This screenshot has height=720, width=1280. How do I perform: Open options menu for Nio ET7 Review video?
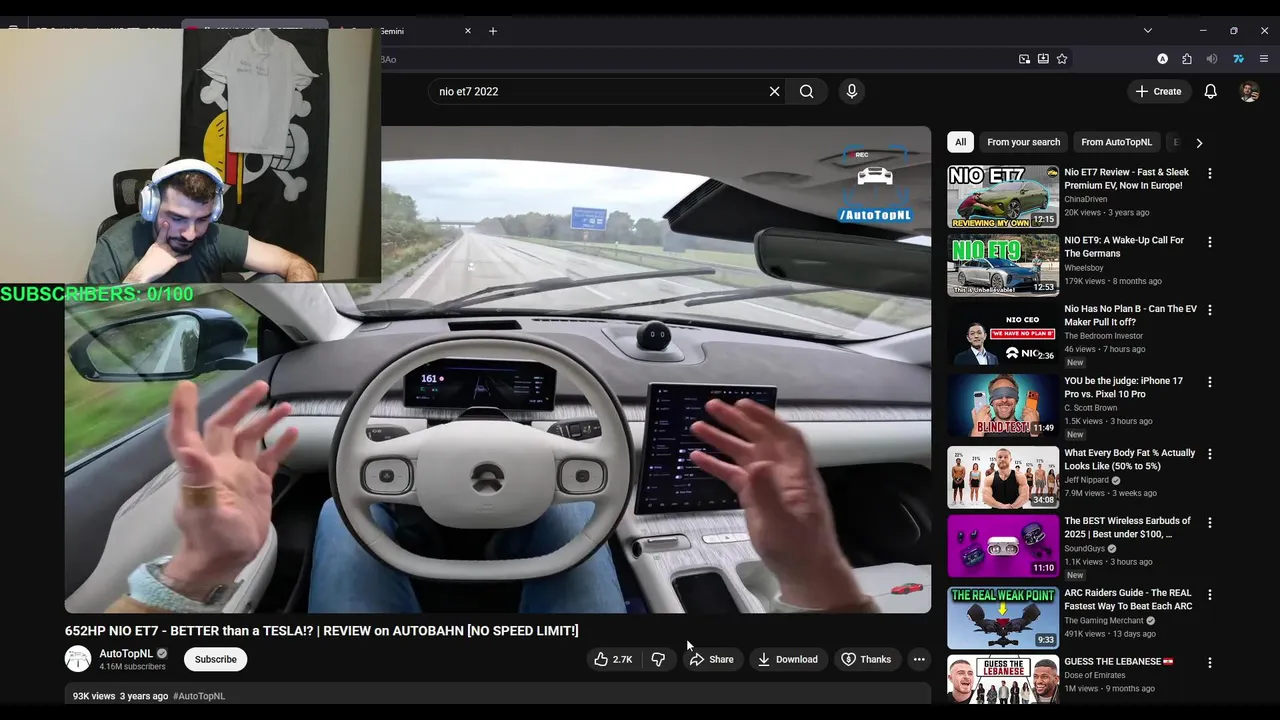pyautogui.click(x=1210, y=174)
